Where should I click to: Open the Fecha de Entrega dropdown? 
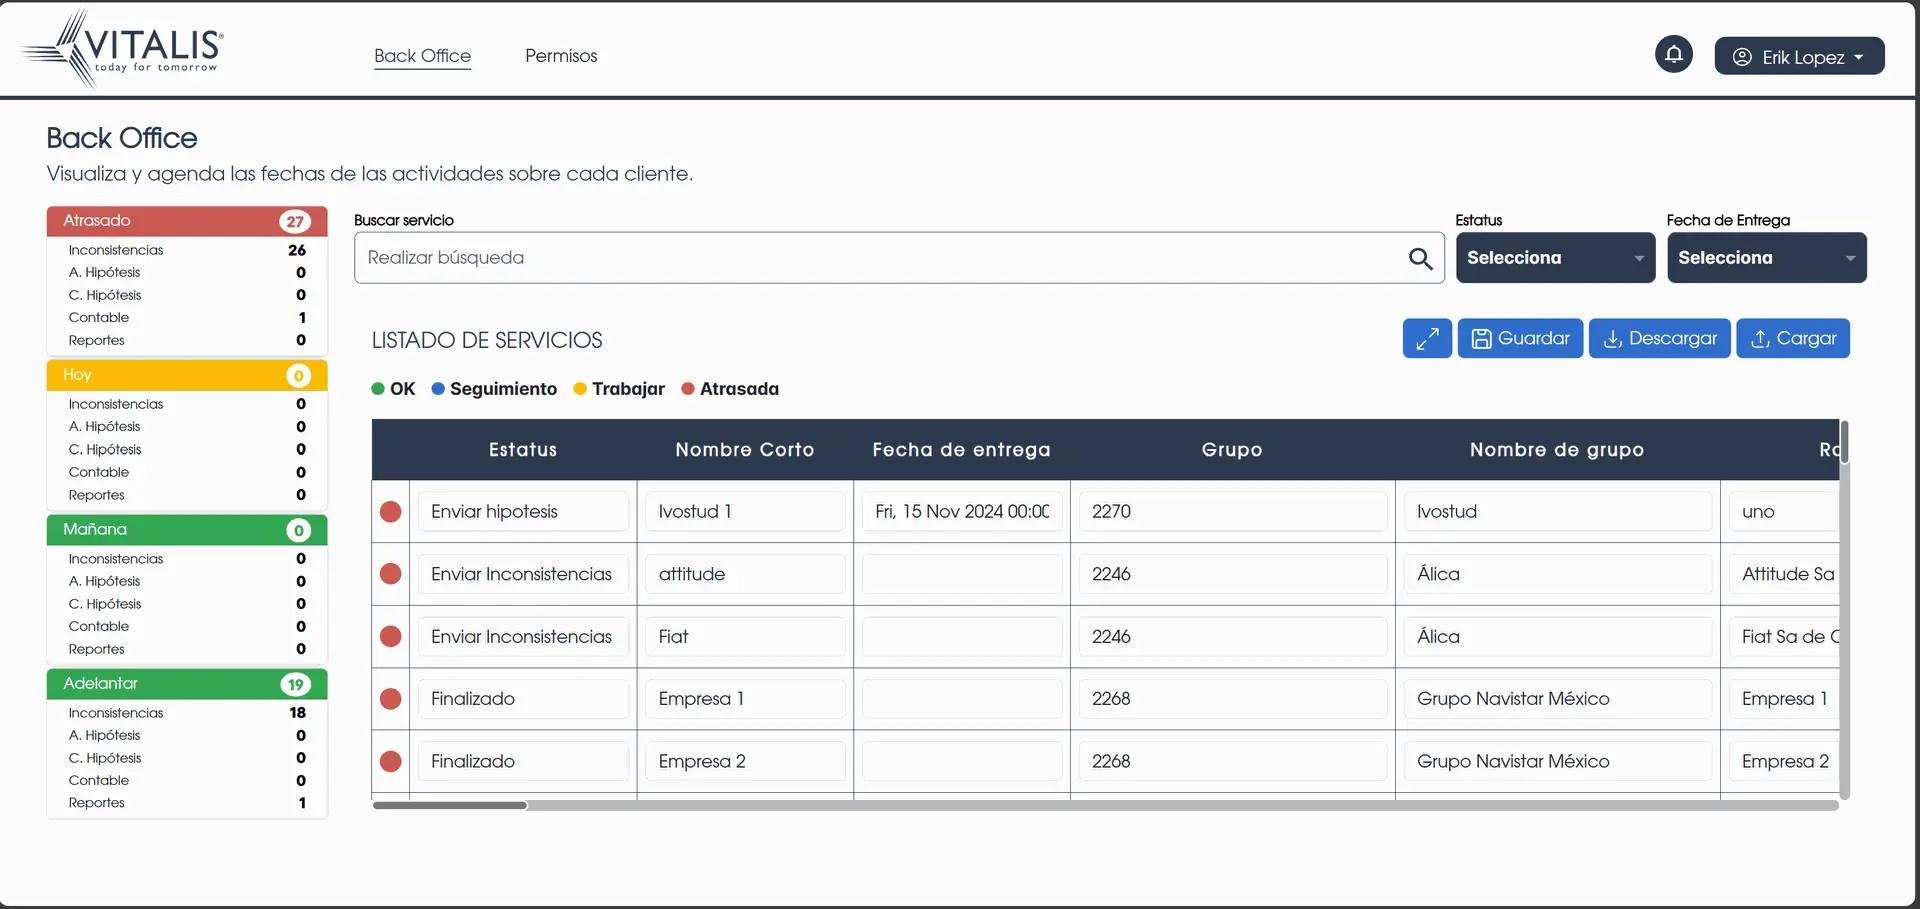(x=1765, y=258)
